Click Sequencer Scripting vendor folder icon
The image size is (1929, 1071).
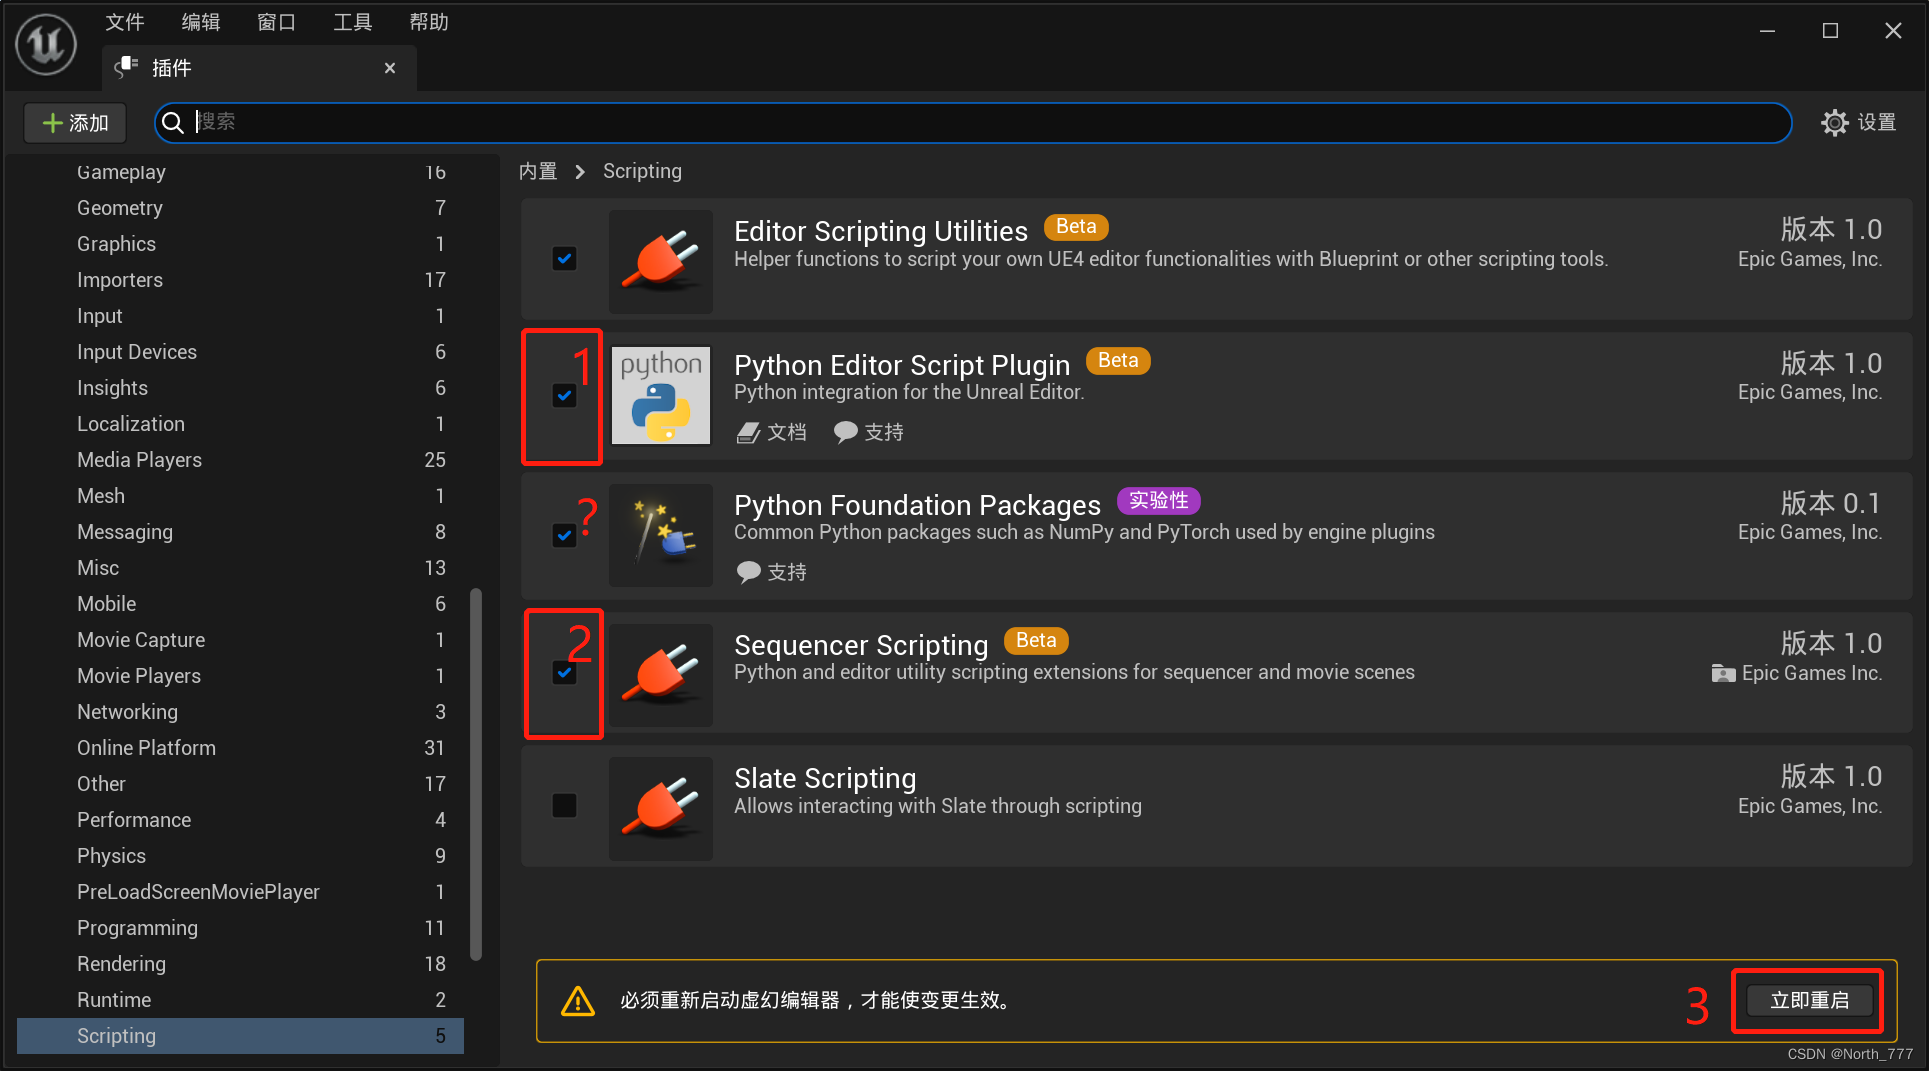(1723, 673)
